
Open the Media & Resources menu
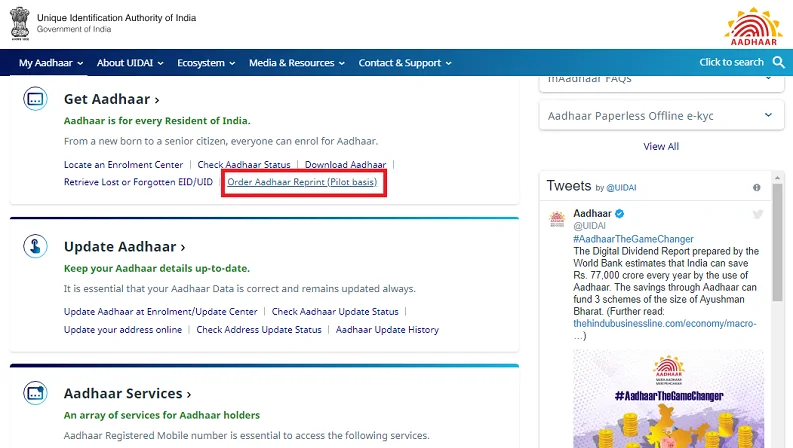tap(297, 63)
